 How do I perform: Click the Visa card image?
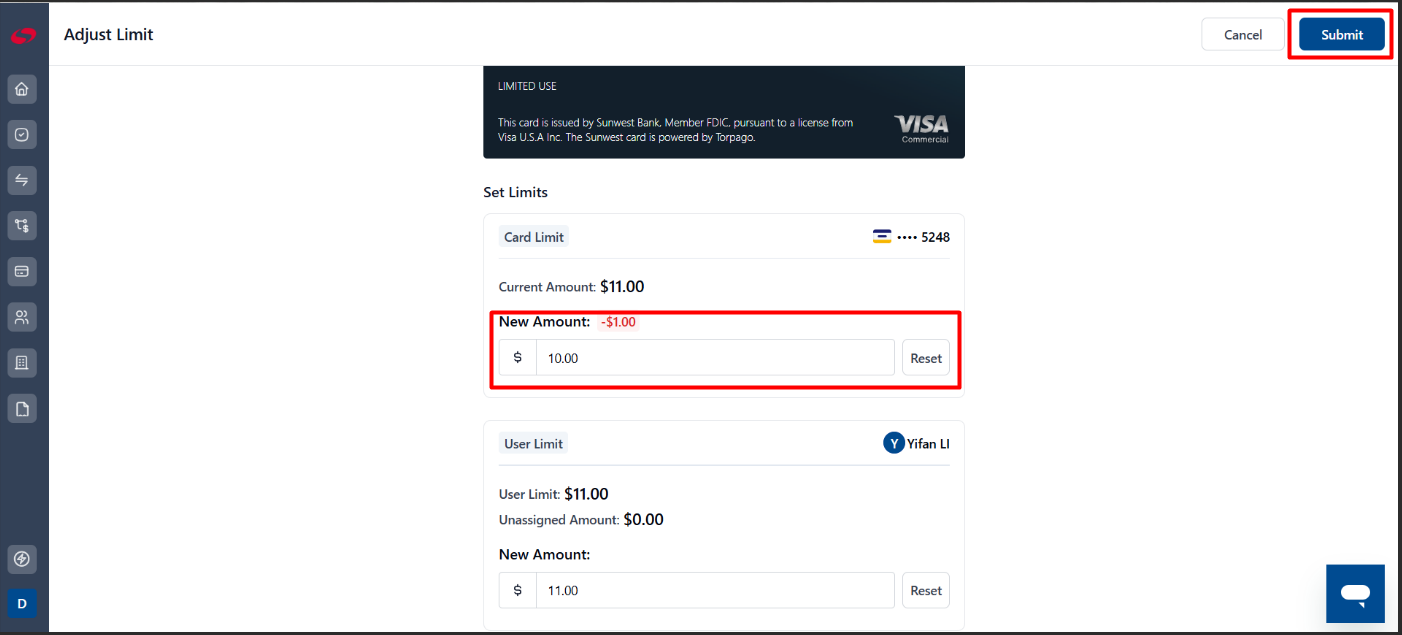tap(724, 112)
